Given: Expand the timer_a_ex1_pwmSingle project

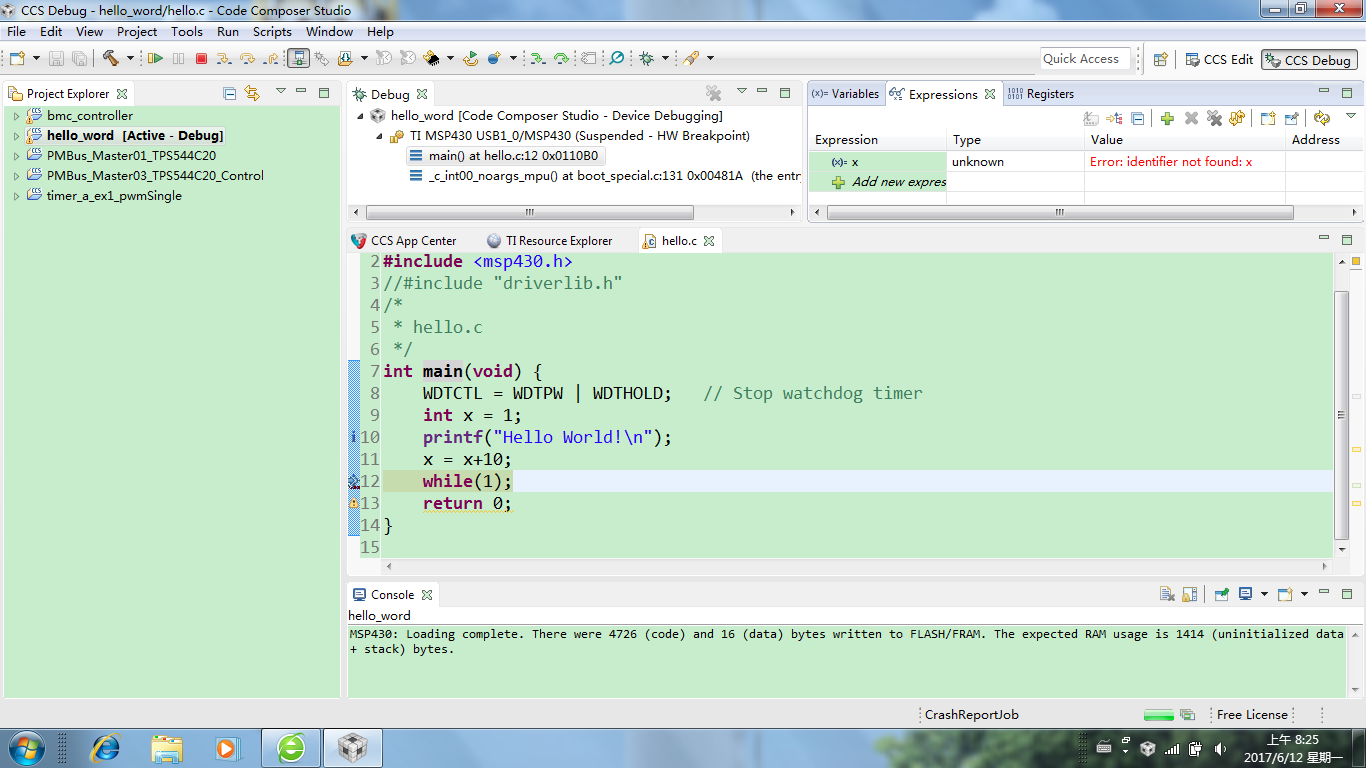Looking at the screenshot, I should (x=16, y=196).
